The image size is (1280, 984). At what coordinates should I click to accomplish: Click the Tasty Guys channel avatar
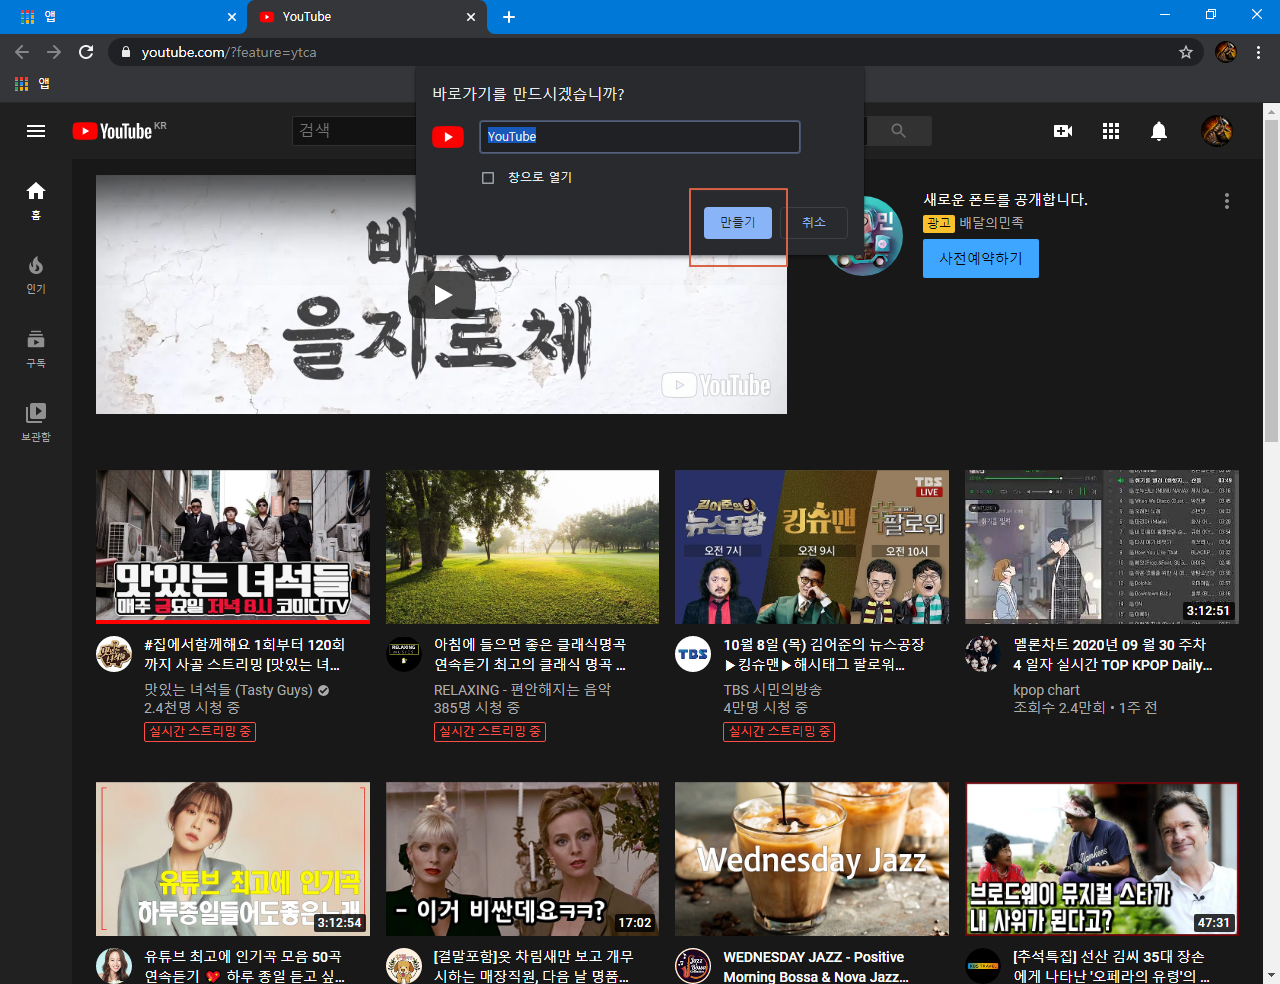click(x=114, y=654)
